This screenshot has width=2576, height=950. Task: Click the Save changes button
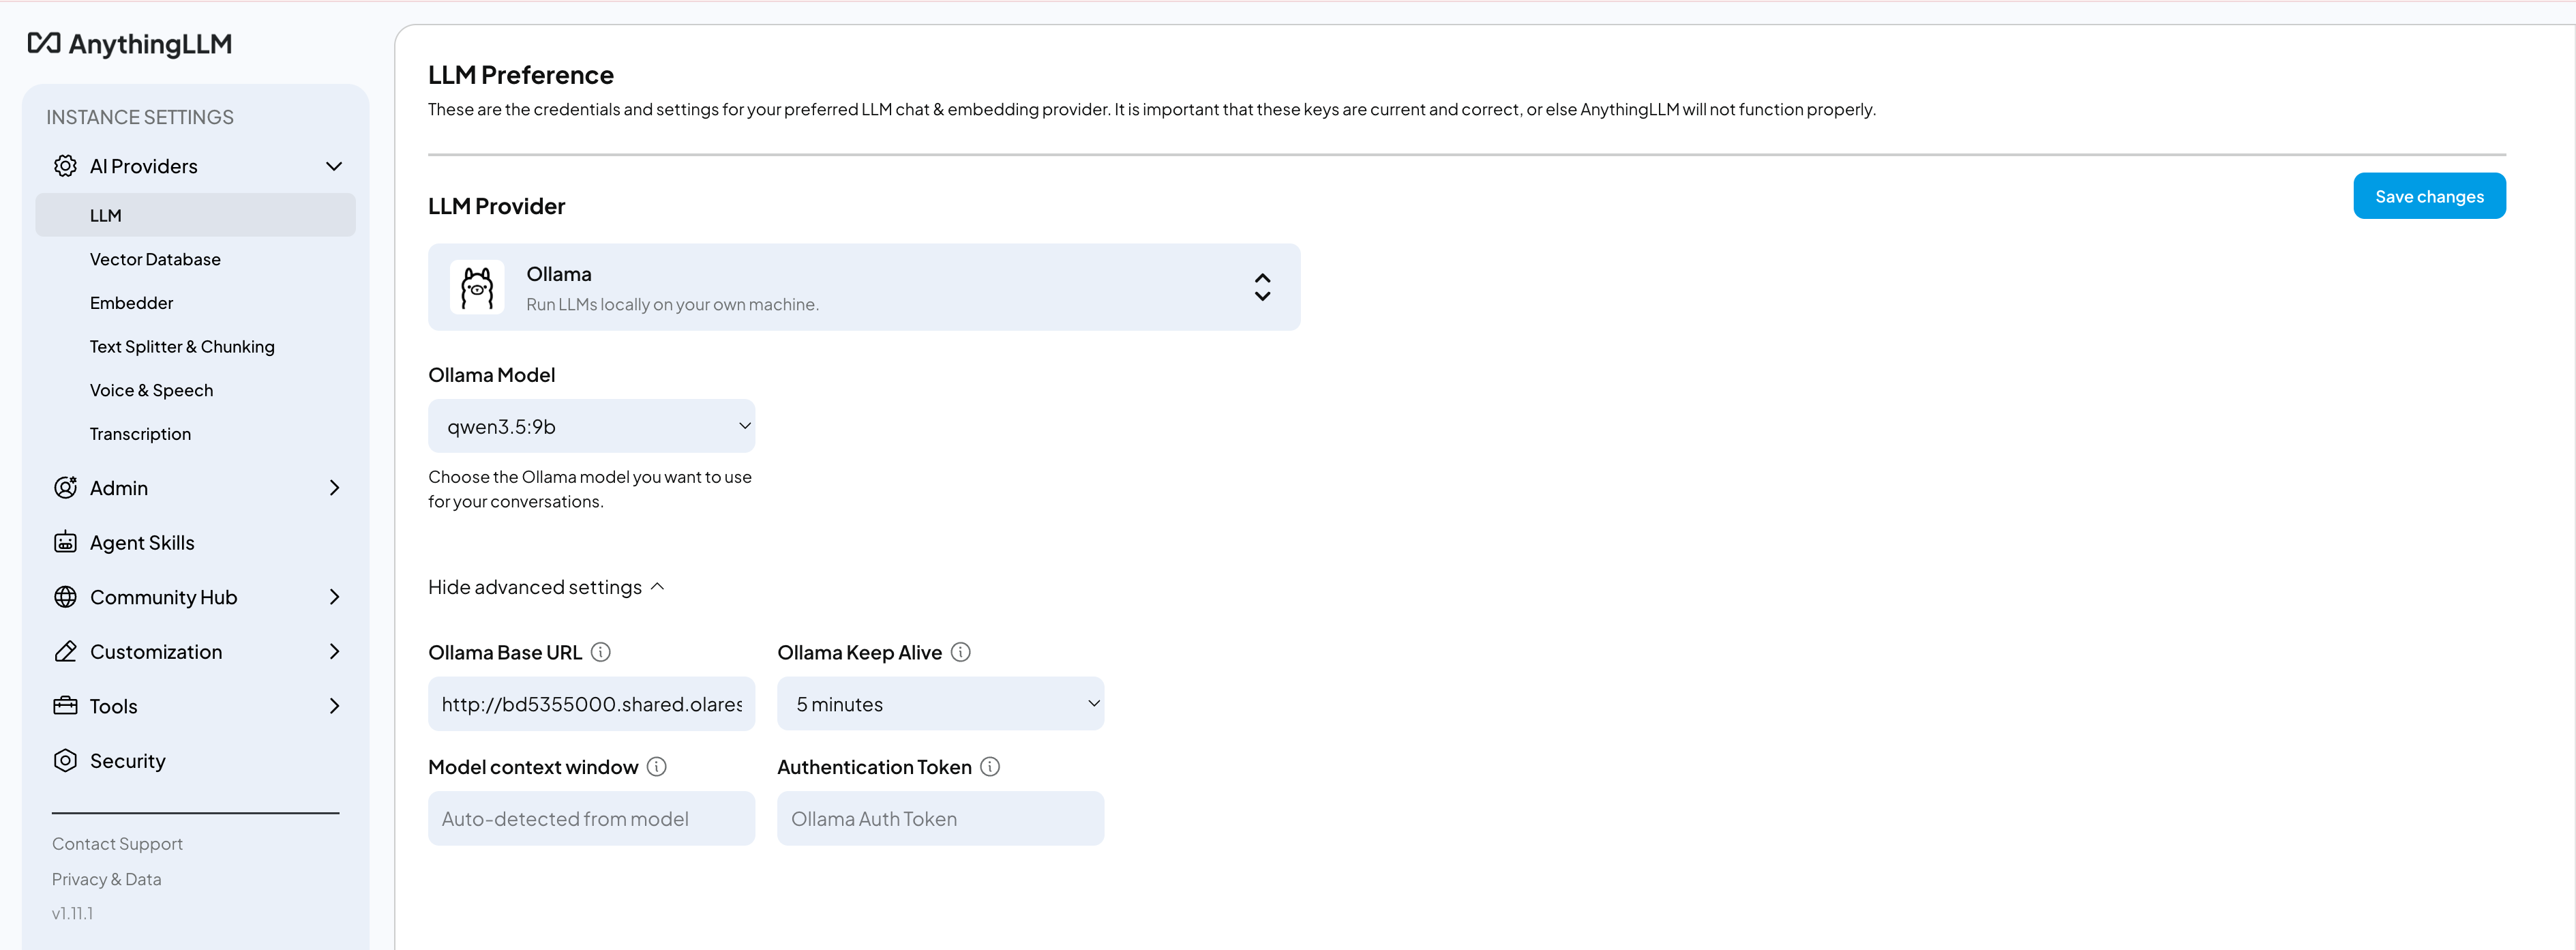click(2429, 196)
